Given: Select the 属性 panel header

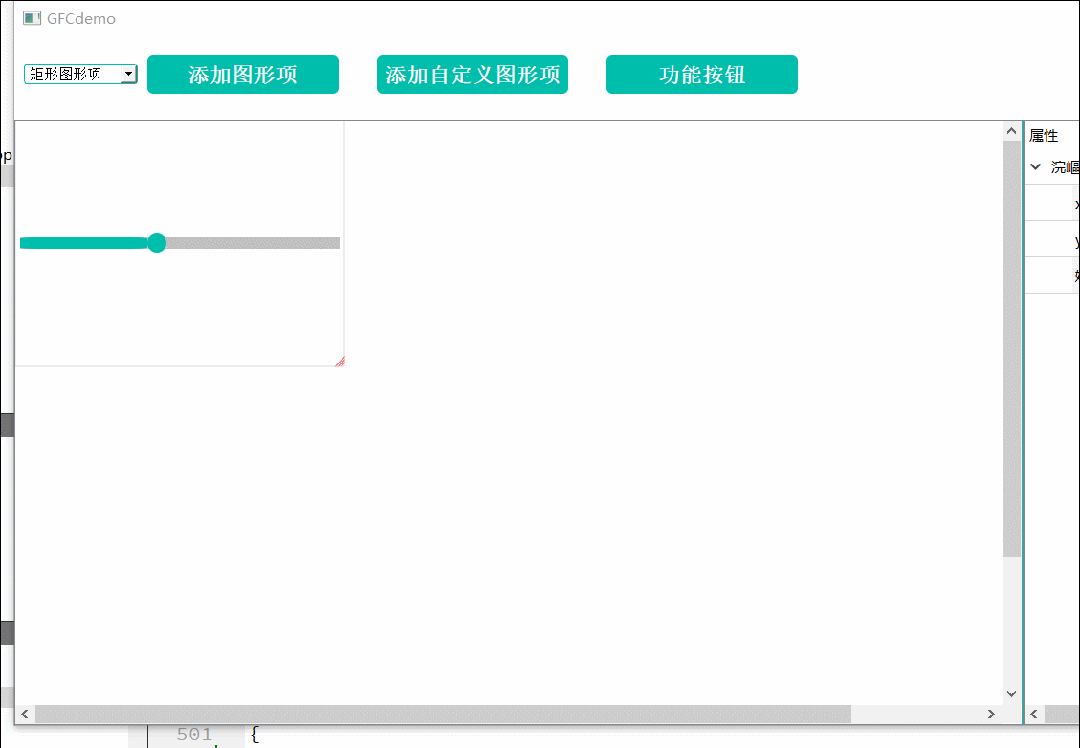Looking at the screenshot, I should pos(1043,136).
